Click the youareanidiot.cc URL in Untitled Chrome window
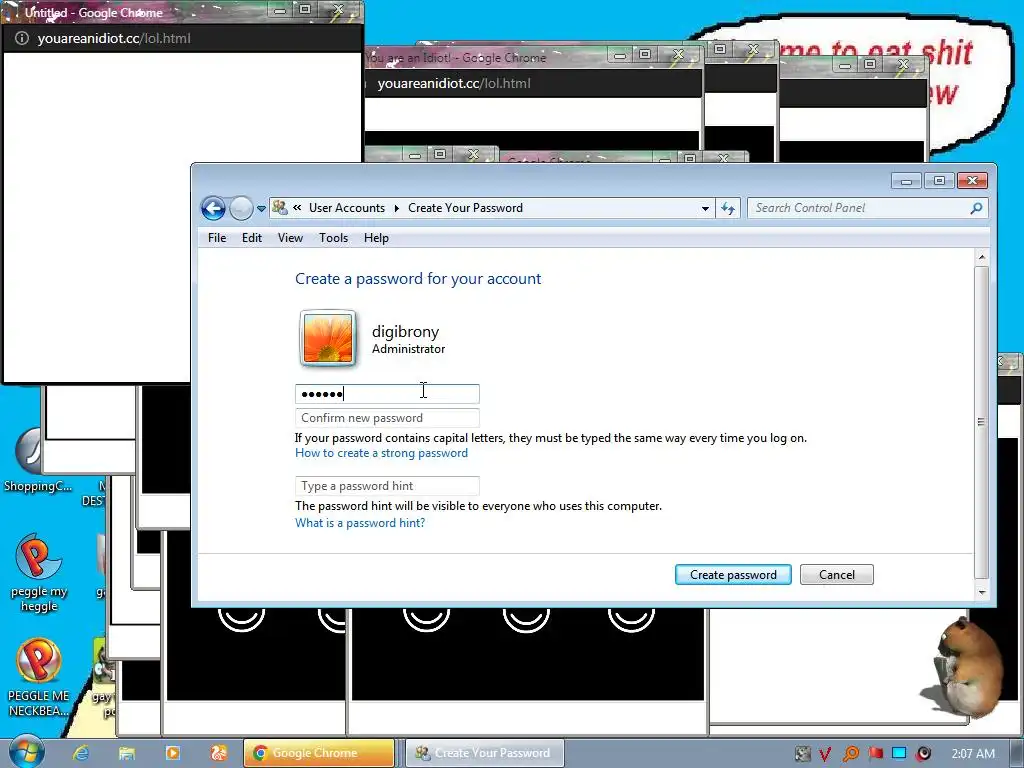Image resolution: width=1024 pixels, height=768 pixels. 114,38
